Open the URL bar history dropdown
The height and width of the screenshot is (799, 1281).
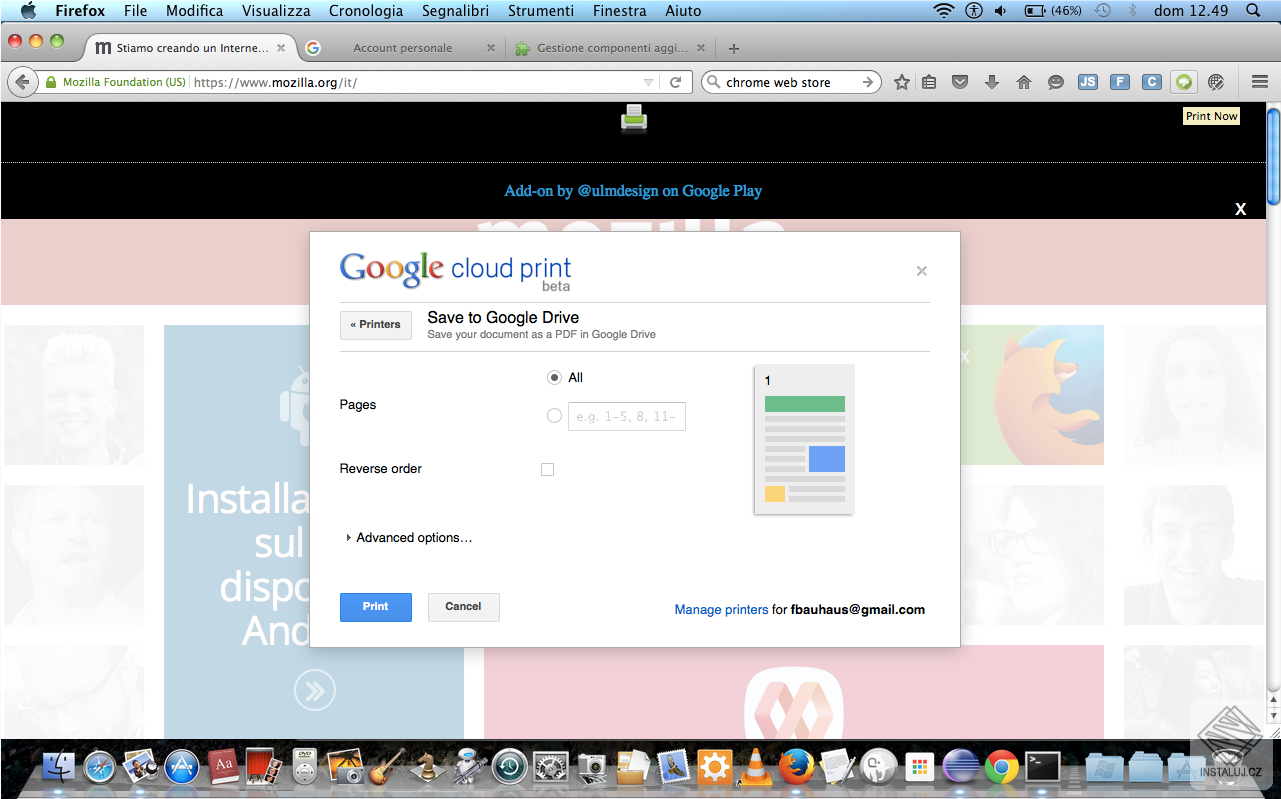point(648,82)
